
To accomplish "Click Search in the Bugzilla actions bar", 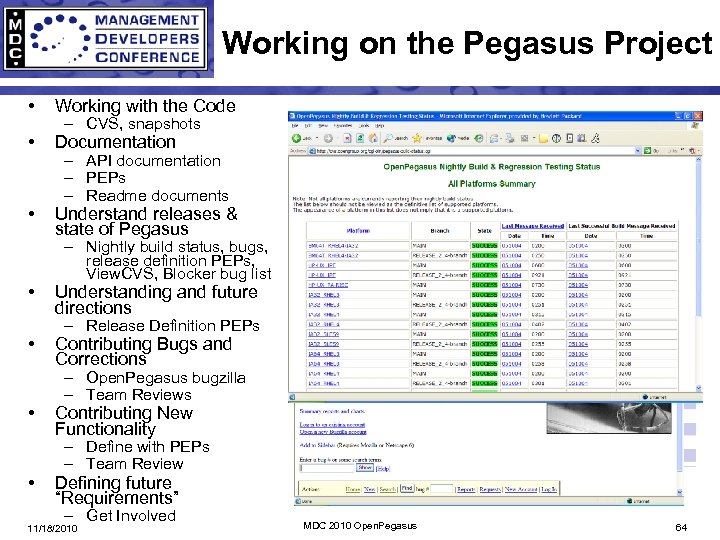I will [x=388, y=489].
